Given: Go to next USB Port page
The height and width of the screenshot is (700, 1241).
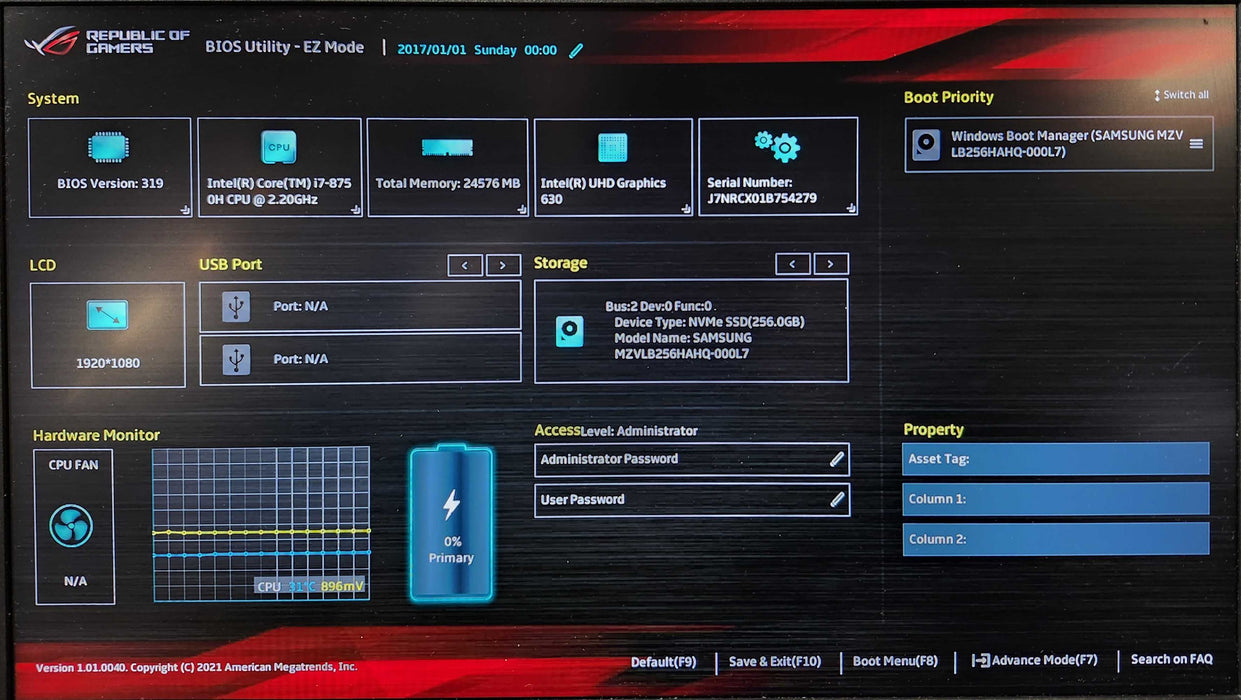Looking at the screenshot, I should [x=503, y=265].
